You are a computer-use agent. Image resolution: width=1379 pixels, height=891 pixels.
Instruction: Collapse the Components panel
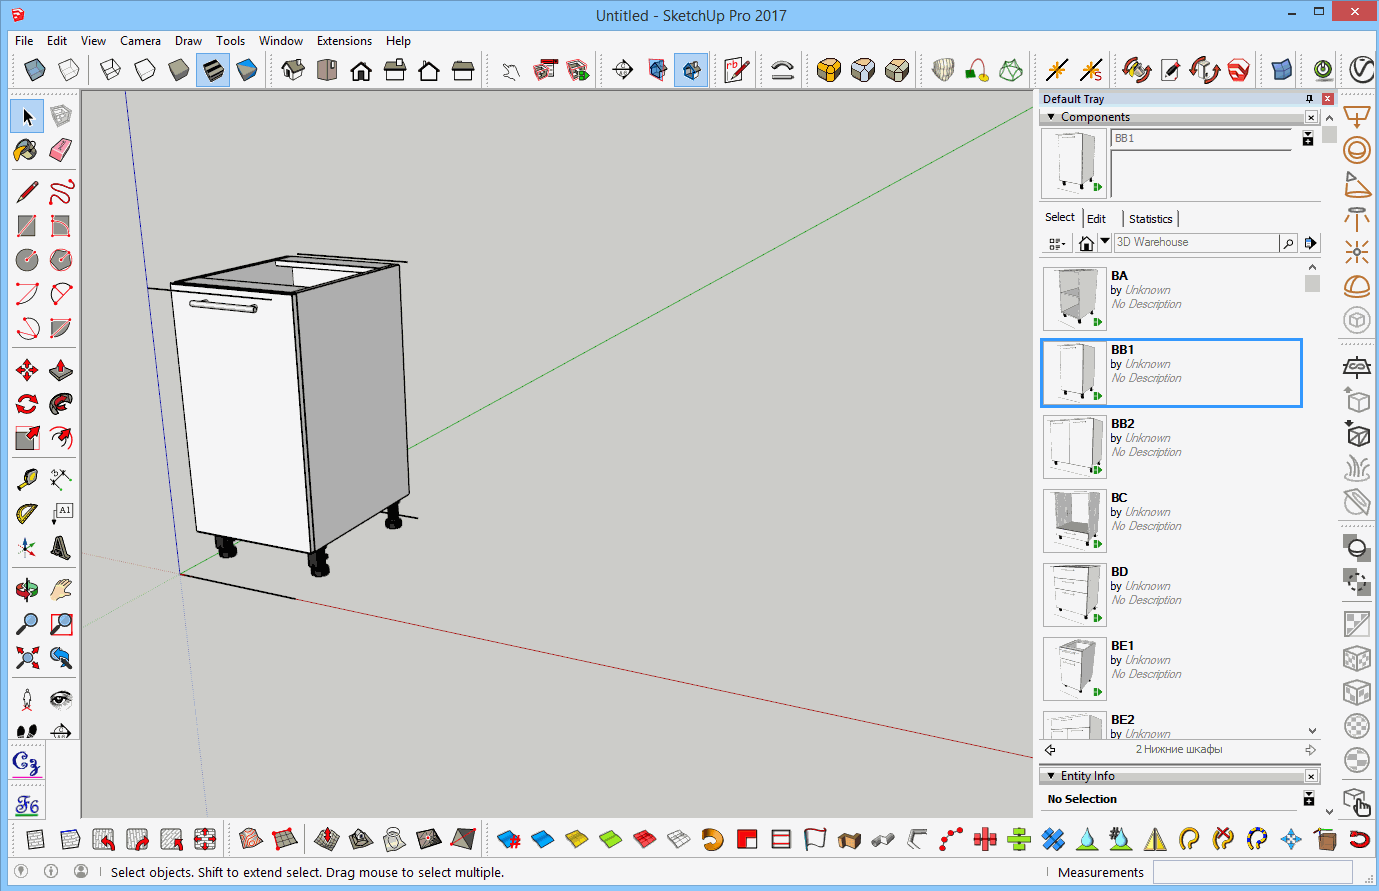pos(1050,117)
